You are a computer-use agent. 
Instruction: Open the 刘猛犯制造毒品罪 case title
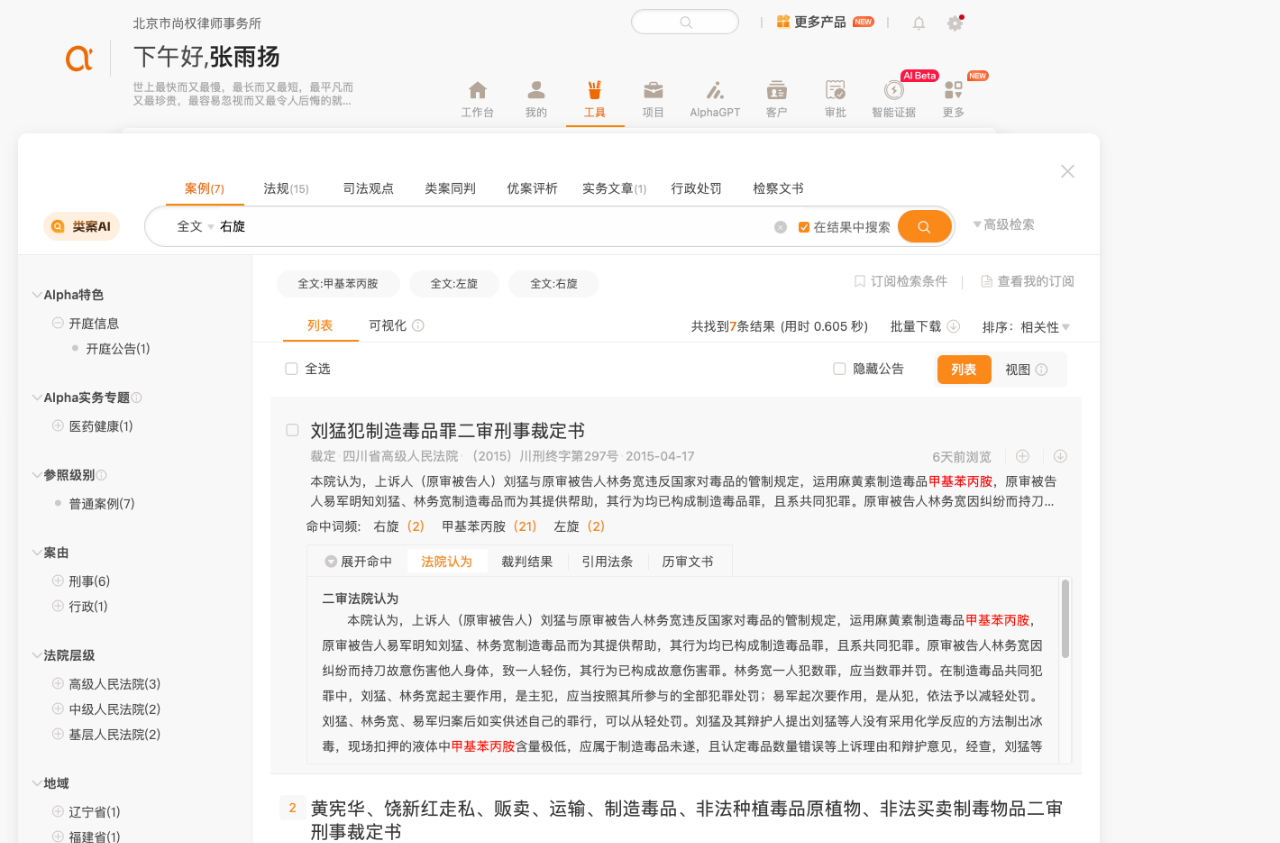(447, 431)
